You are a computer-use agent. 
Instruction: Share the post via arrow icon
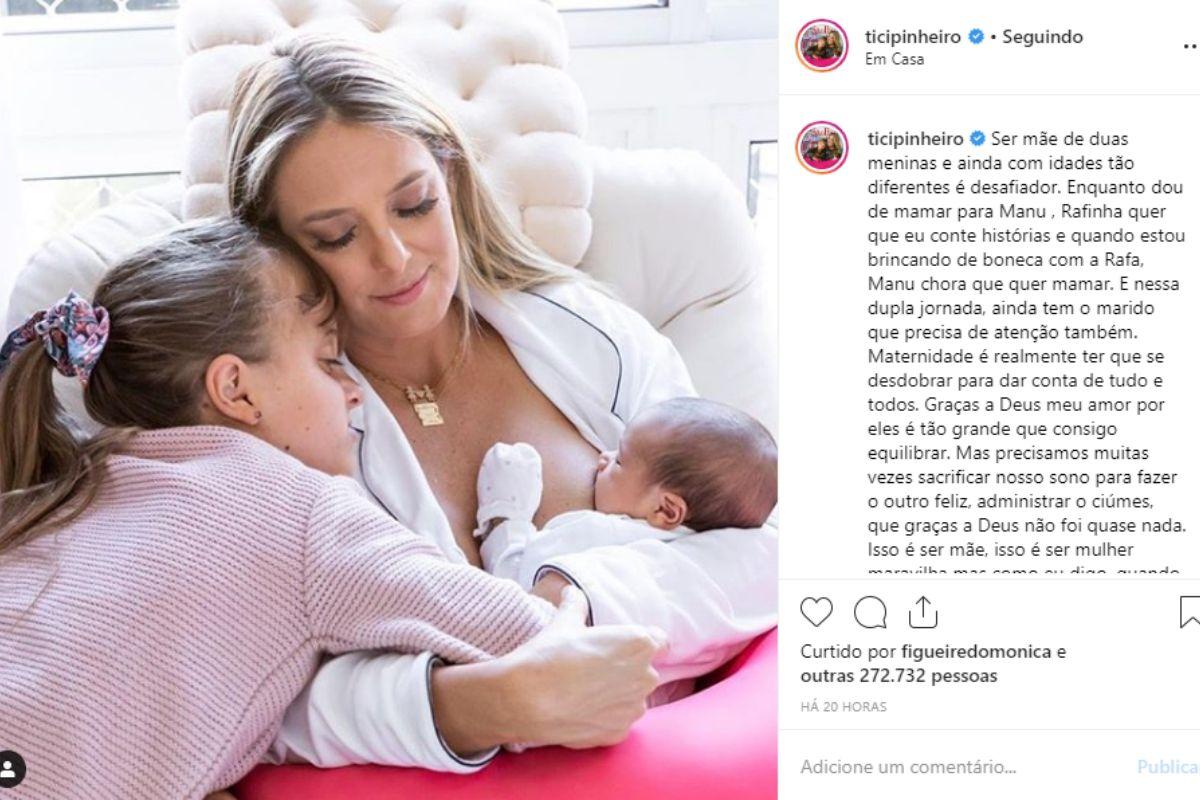(x=923, y=611)
